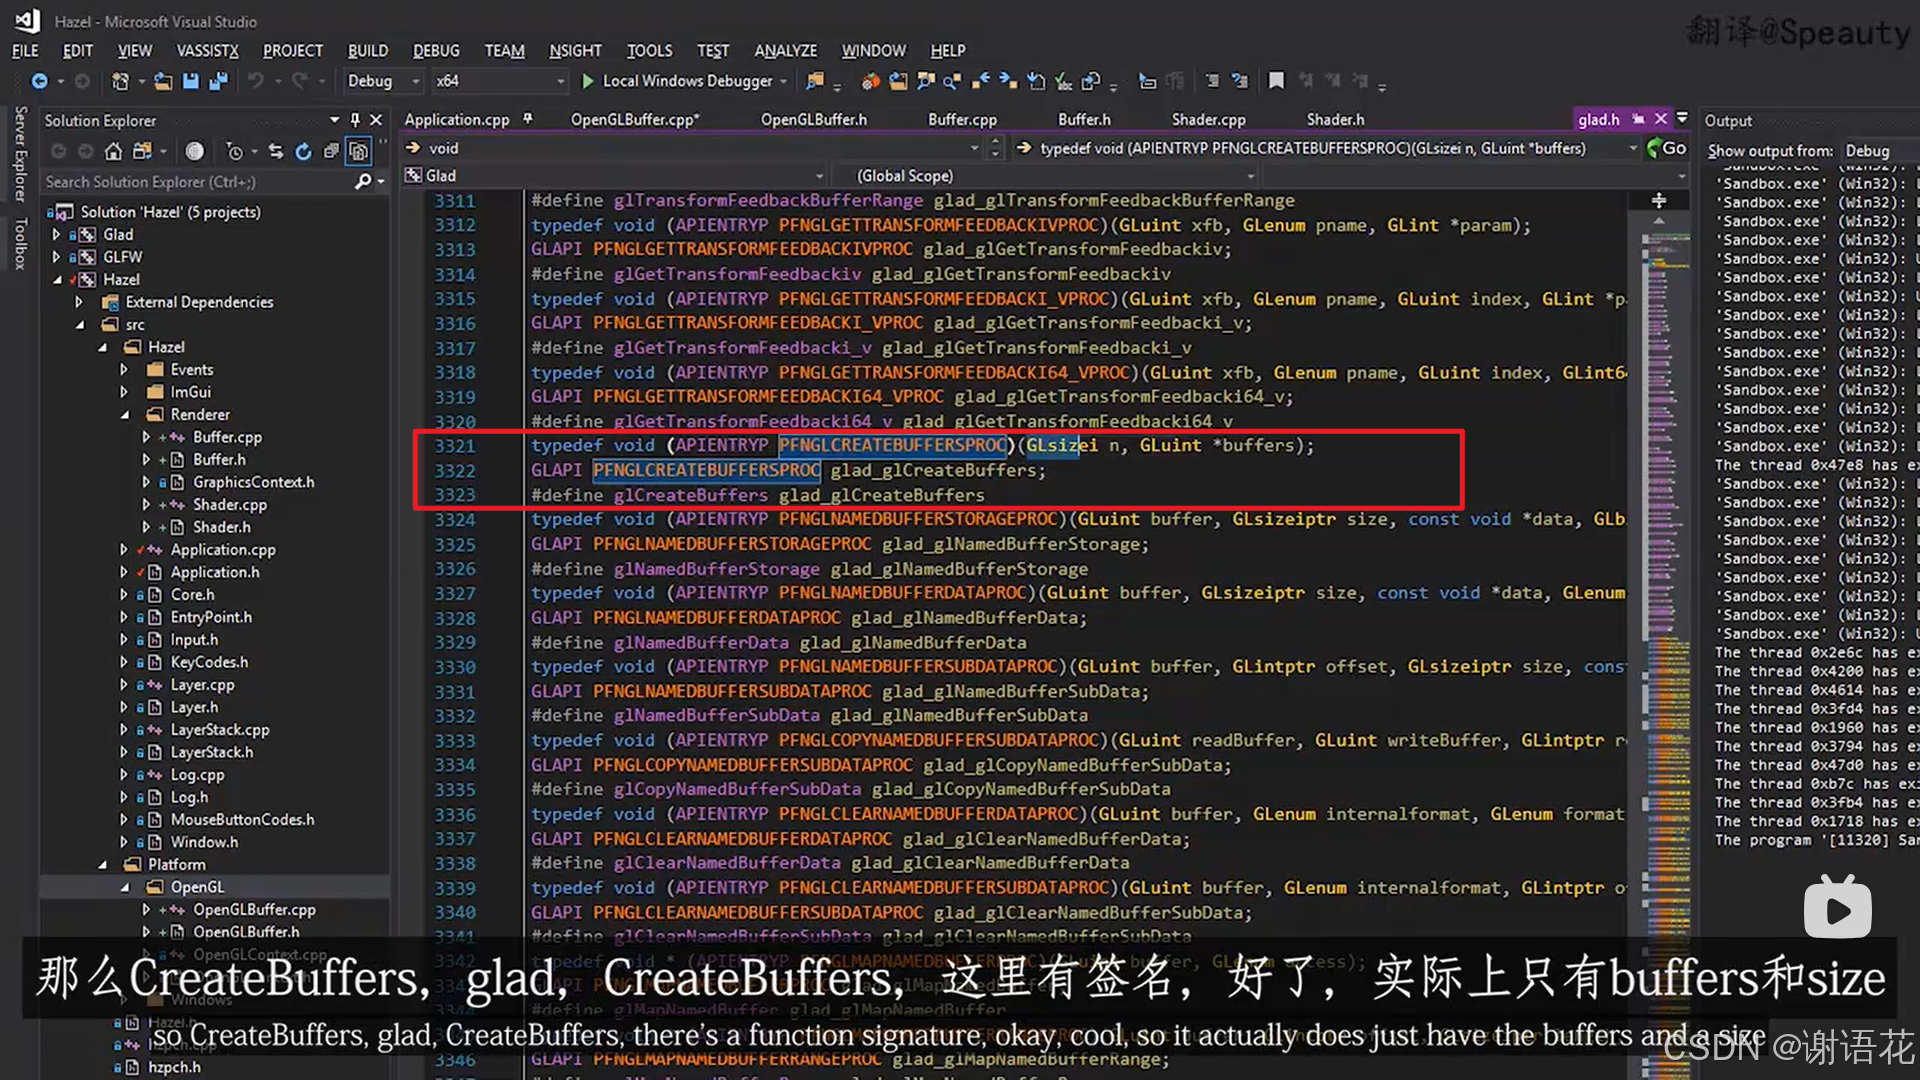Expand the Events folder in tree
The width and height of the screenshot is (1920, 1080).
click(125, 370)
